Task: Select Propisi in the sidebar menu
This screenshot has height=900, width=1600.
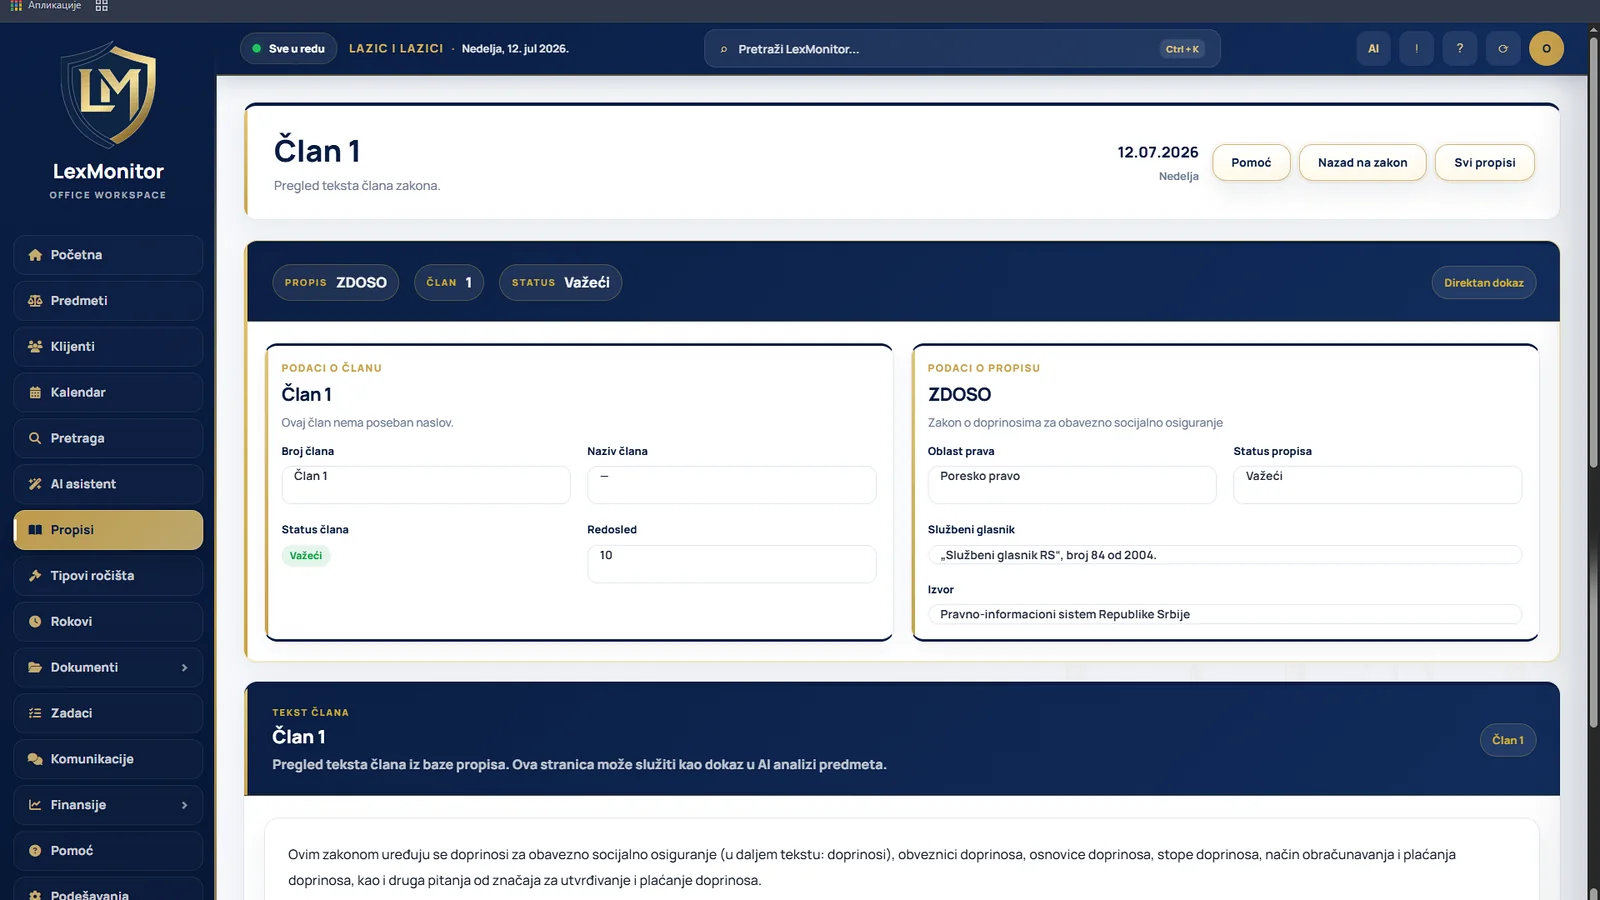Action: [108, 530]
